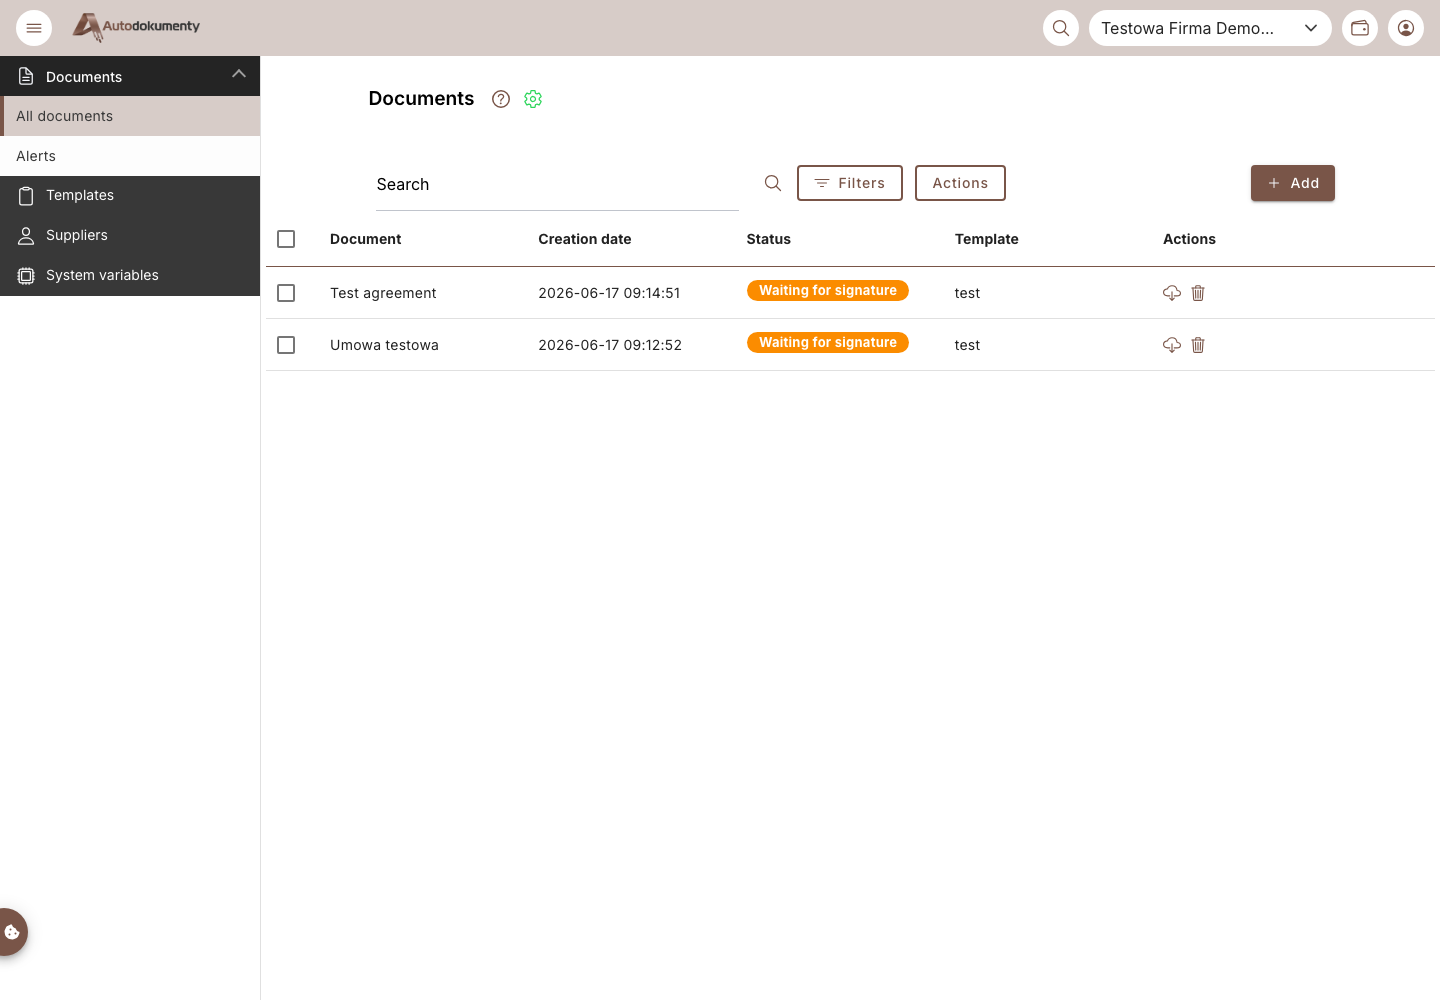
Task: Click the magnifier beside the Search field
Action: (x=773, y=183)
